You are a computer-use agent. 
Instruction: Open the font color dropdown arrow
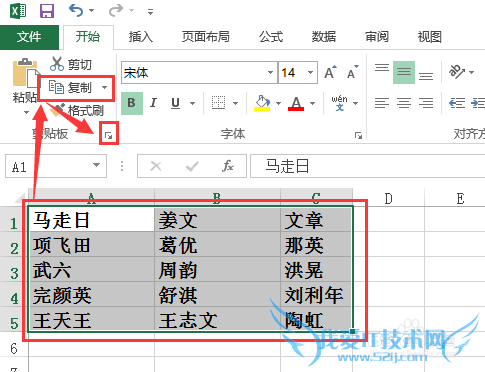[312, 103]
